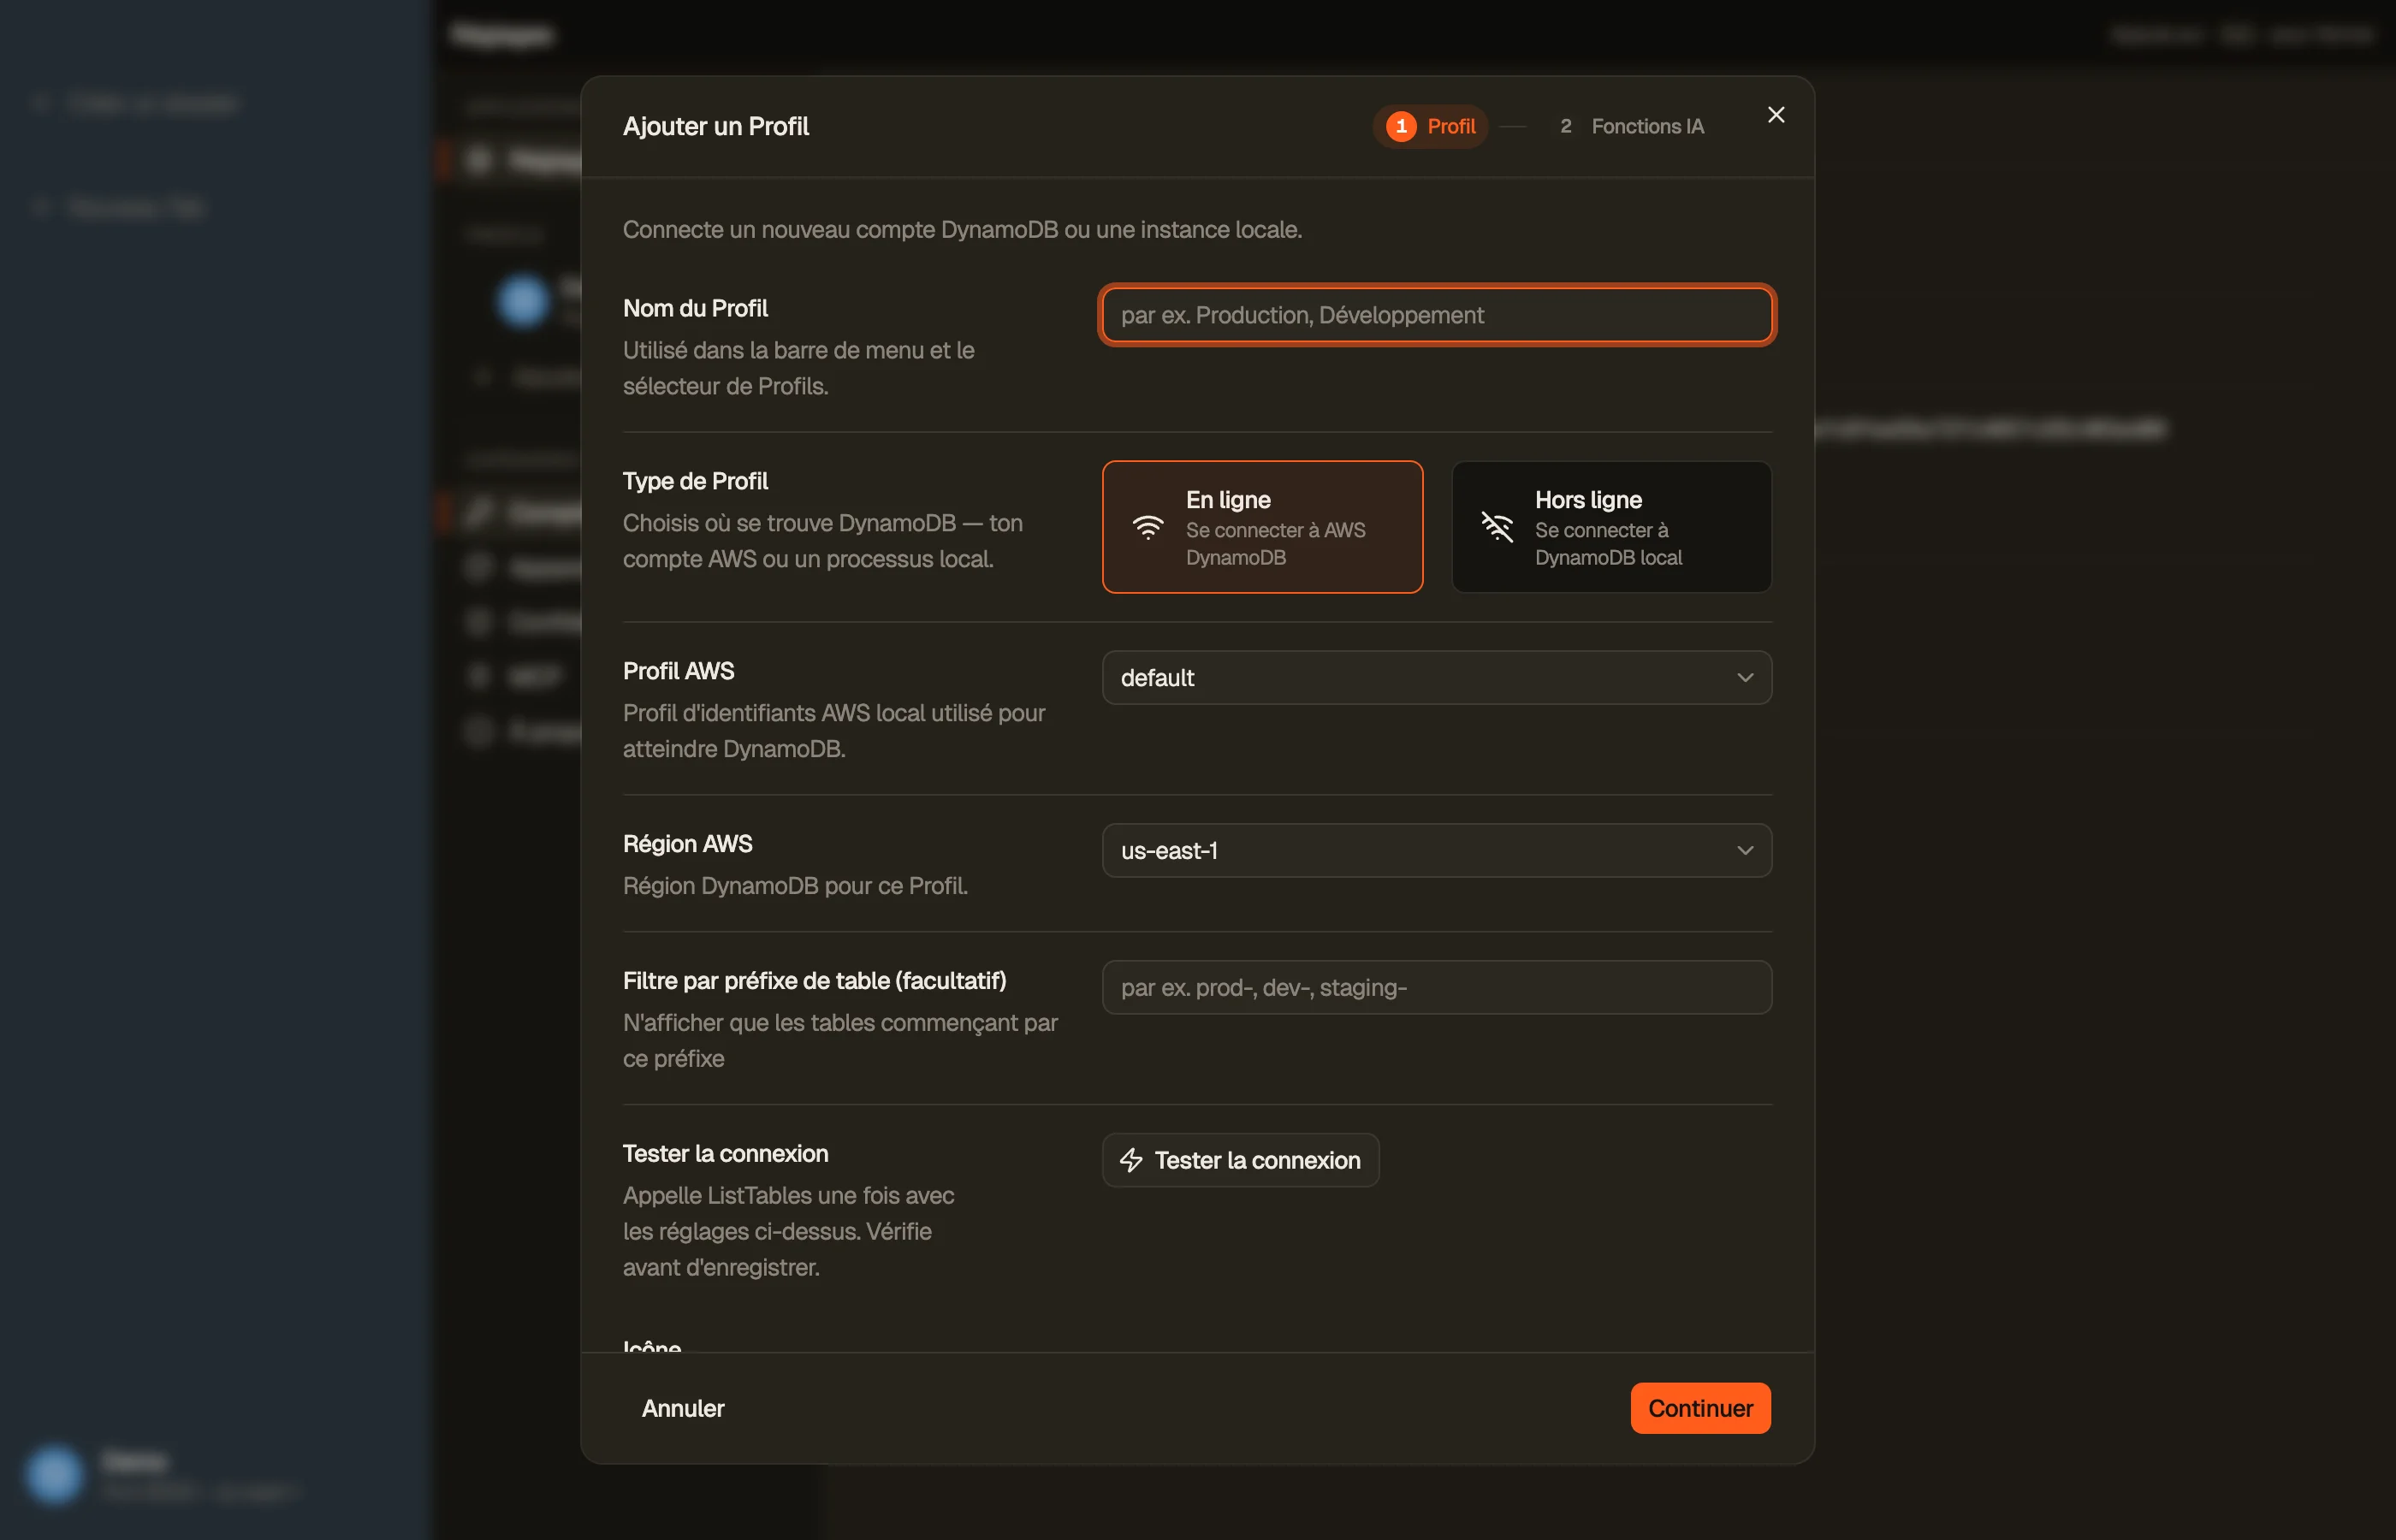Click the chevron arrow on Région AWS field

coord(1745,851)
